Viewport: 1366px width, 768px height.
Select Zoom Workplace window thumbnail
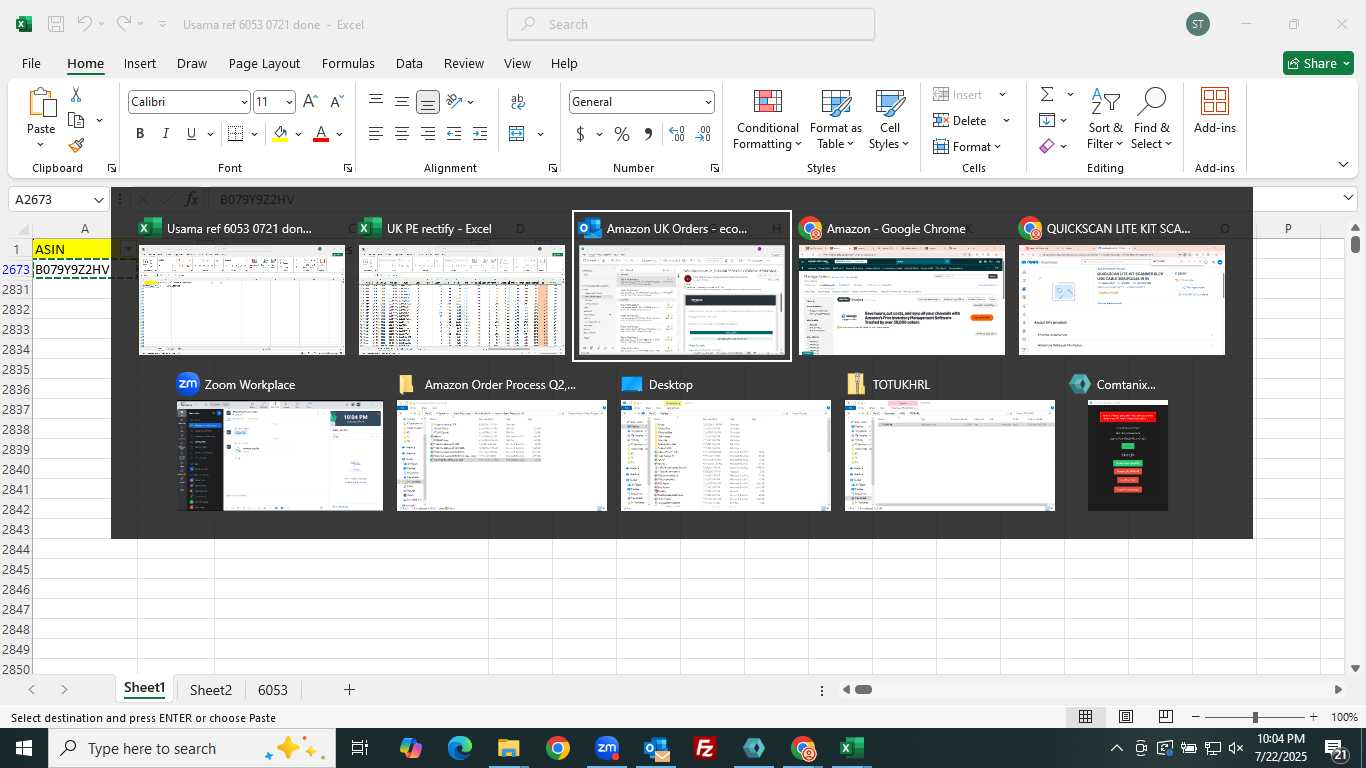click(280, 443)
